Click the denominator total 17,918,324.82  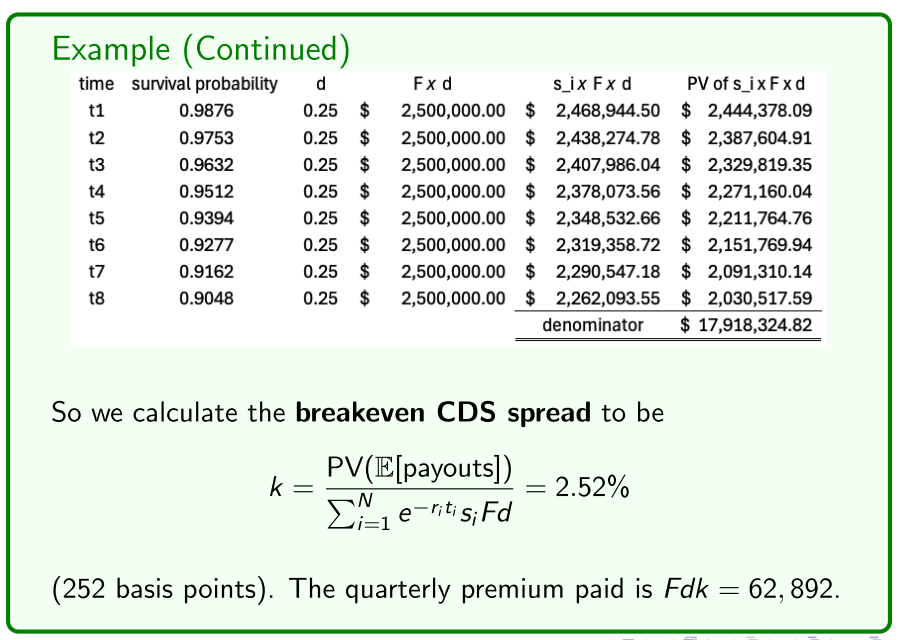click(x=759, y=324)
